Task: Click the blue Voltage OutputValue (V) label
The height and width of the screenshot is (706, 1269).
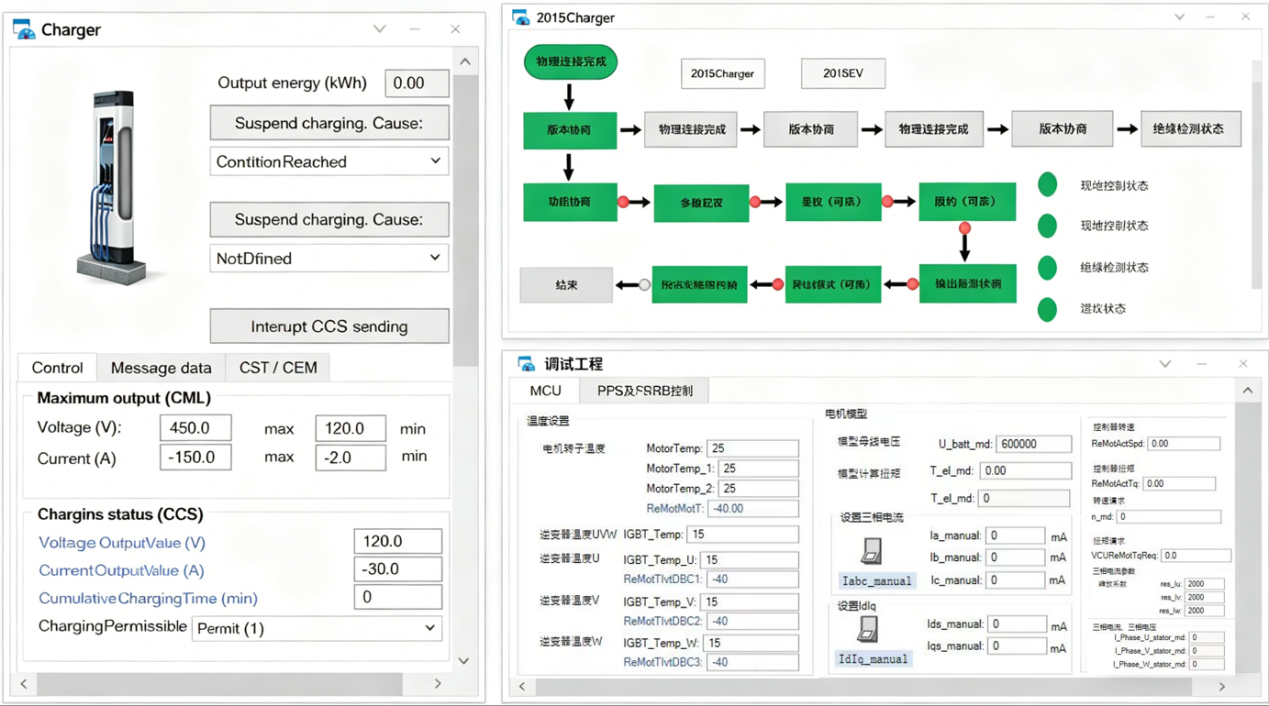Action: pyautogui.click(x=122, y=543)
